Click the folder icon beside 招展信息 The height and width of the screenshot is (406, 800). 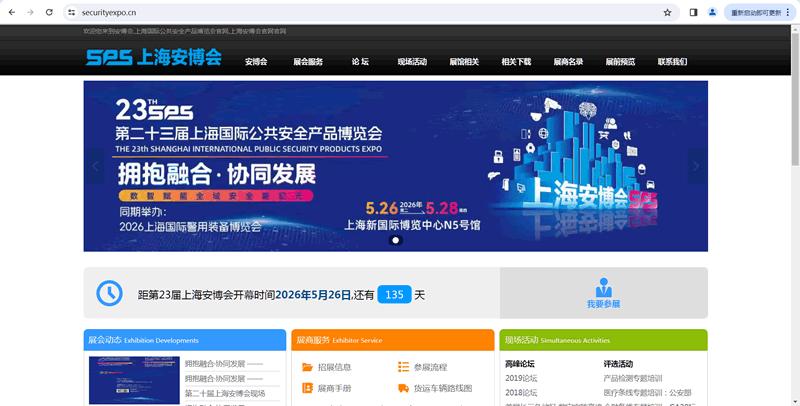[307, 367]
